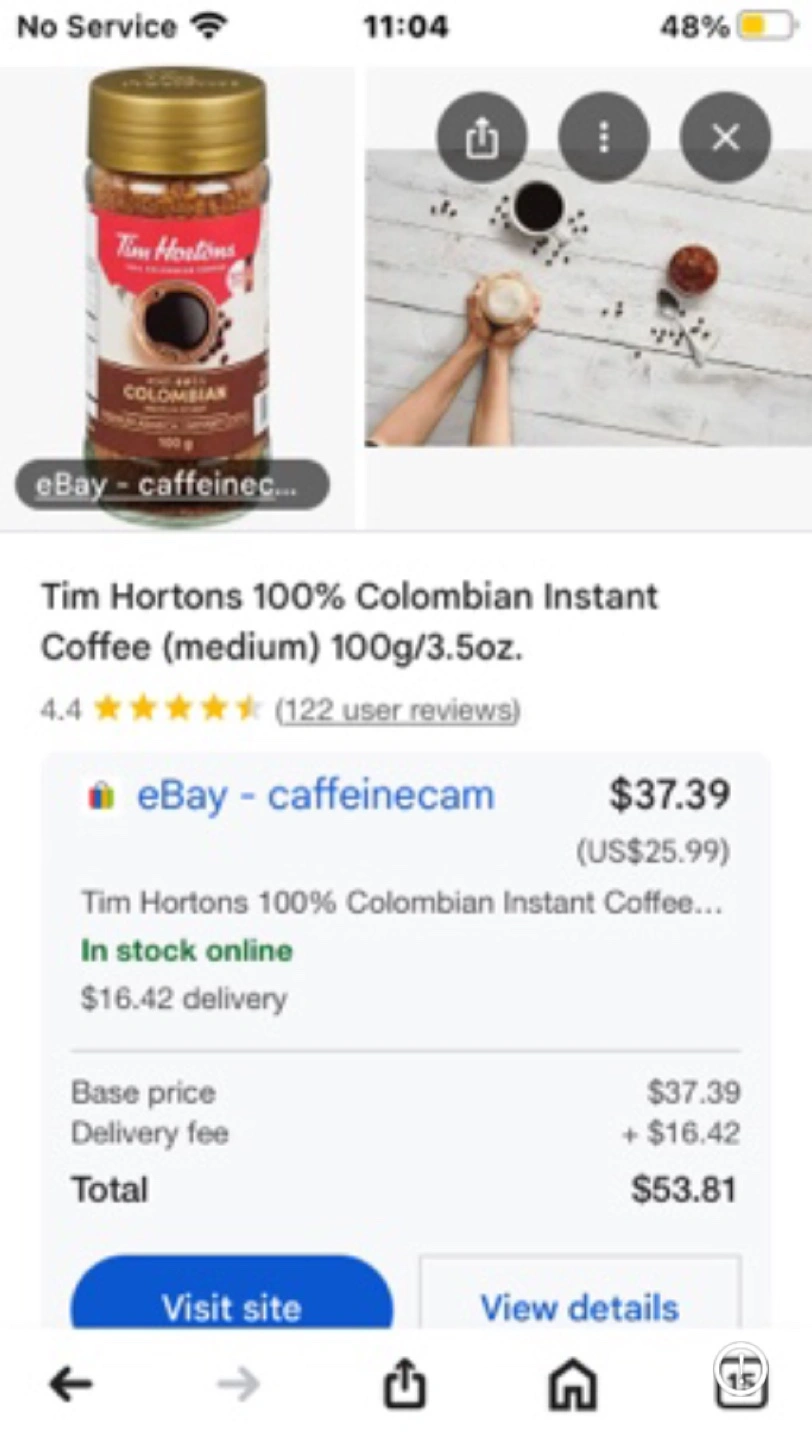This screenshot has height=1440, width=812.
Task: Open the eBay - caffeinecam seller link
Action: coord(316,796)
